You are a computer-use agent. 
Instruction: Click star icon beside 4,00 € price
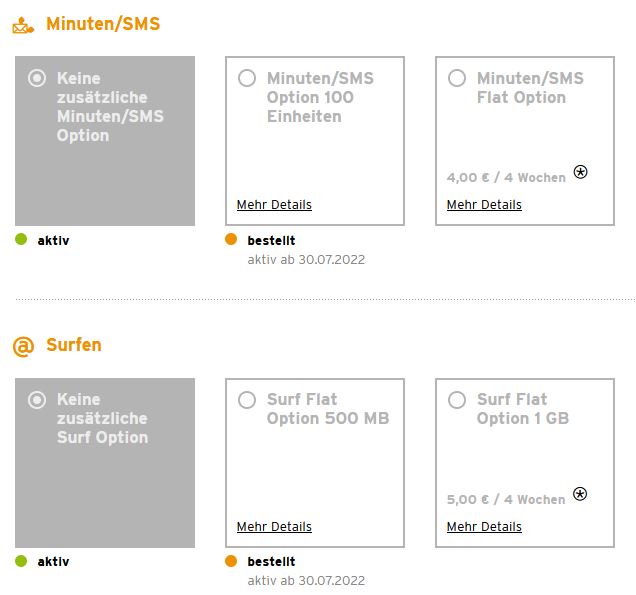tap(581, 172)
